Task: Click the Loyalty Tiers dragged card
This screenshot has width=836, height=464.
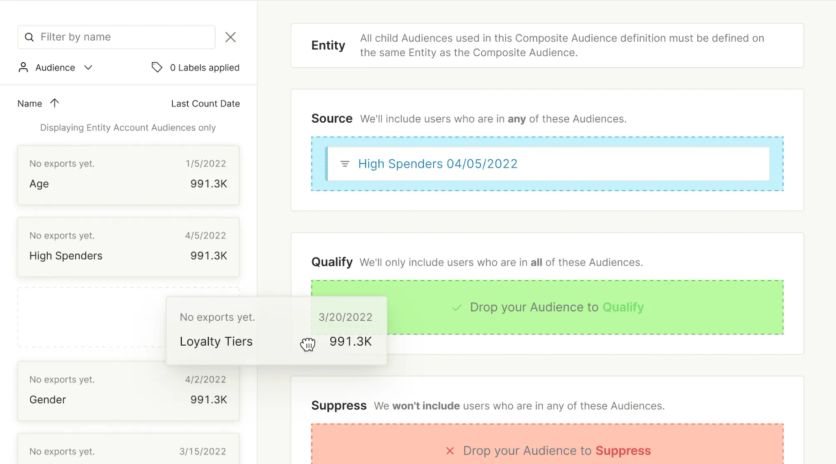Action: (276, 330)
